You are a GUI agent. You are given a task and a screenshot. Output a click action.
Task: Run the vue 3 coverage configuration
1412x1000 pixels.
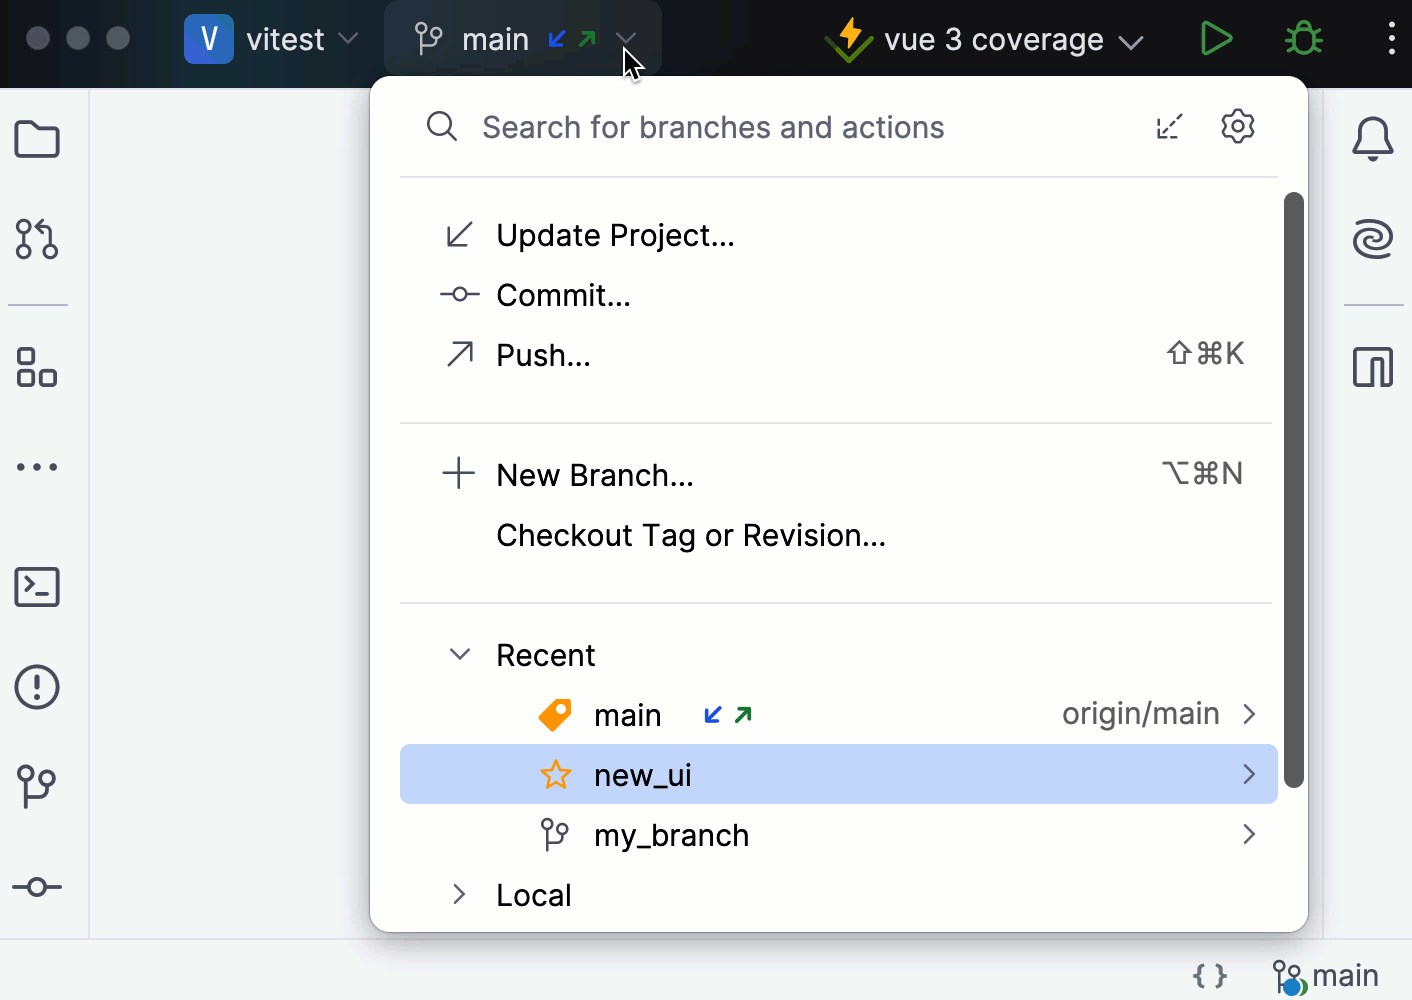[1217, 39]
